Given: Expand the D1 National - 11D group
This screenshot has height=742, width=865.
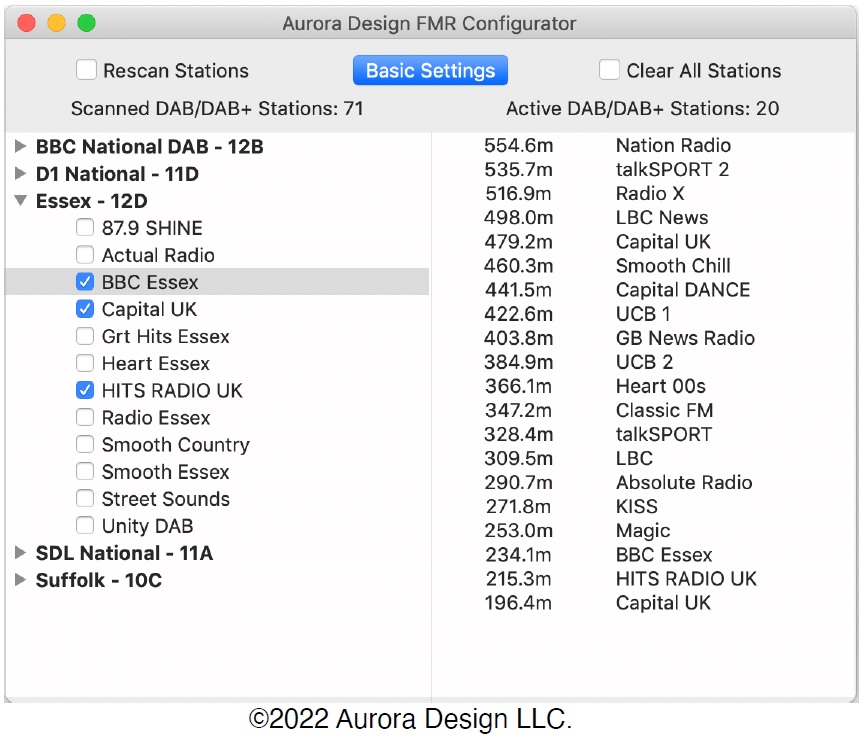Looking at the screenshot, I should 20,174.
